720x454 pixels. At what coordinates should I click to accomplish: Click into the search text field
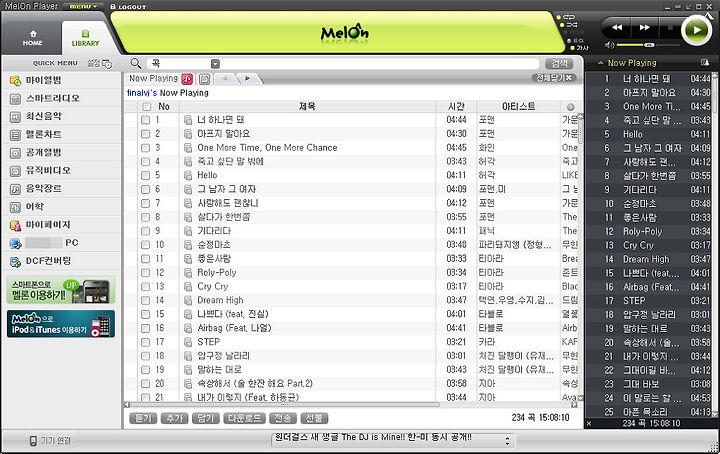click(x=379, y=64)
